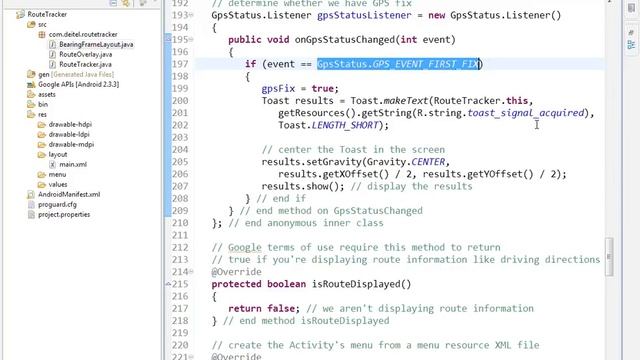Click results.show() on line 207
This screenshot has height=360, width=640.
(303, 187)
